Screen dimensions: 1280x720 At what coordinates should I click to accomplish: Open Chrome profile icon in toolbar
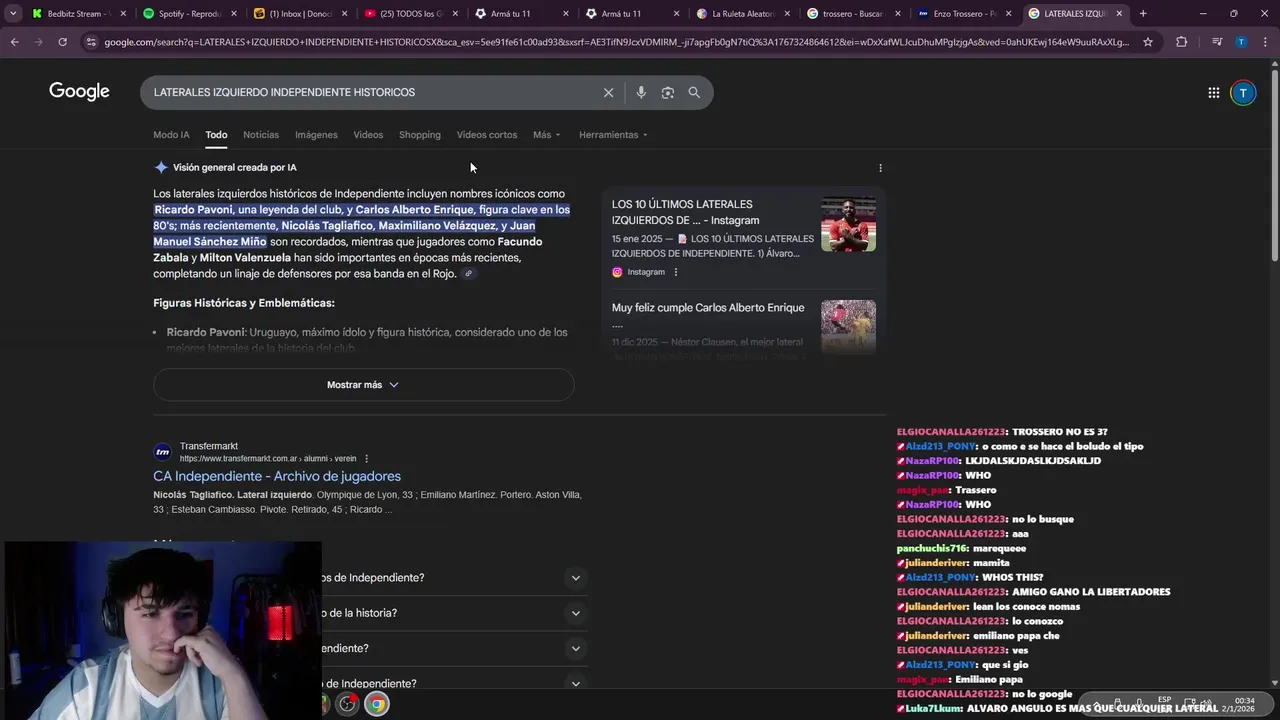coord(1241,42)
